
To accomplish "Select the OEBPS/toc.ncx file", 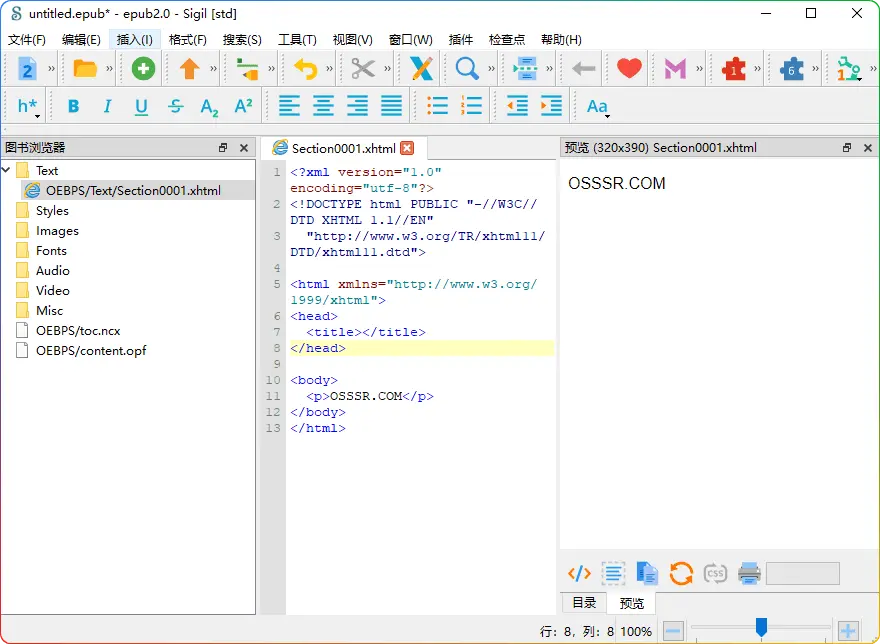I will click(x=78, y=331).
